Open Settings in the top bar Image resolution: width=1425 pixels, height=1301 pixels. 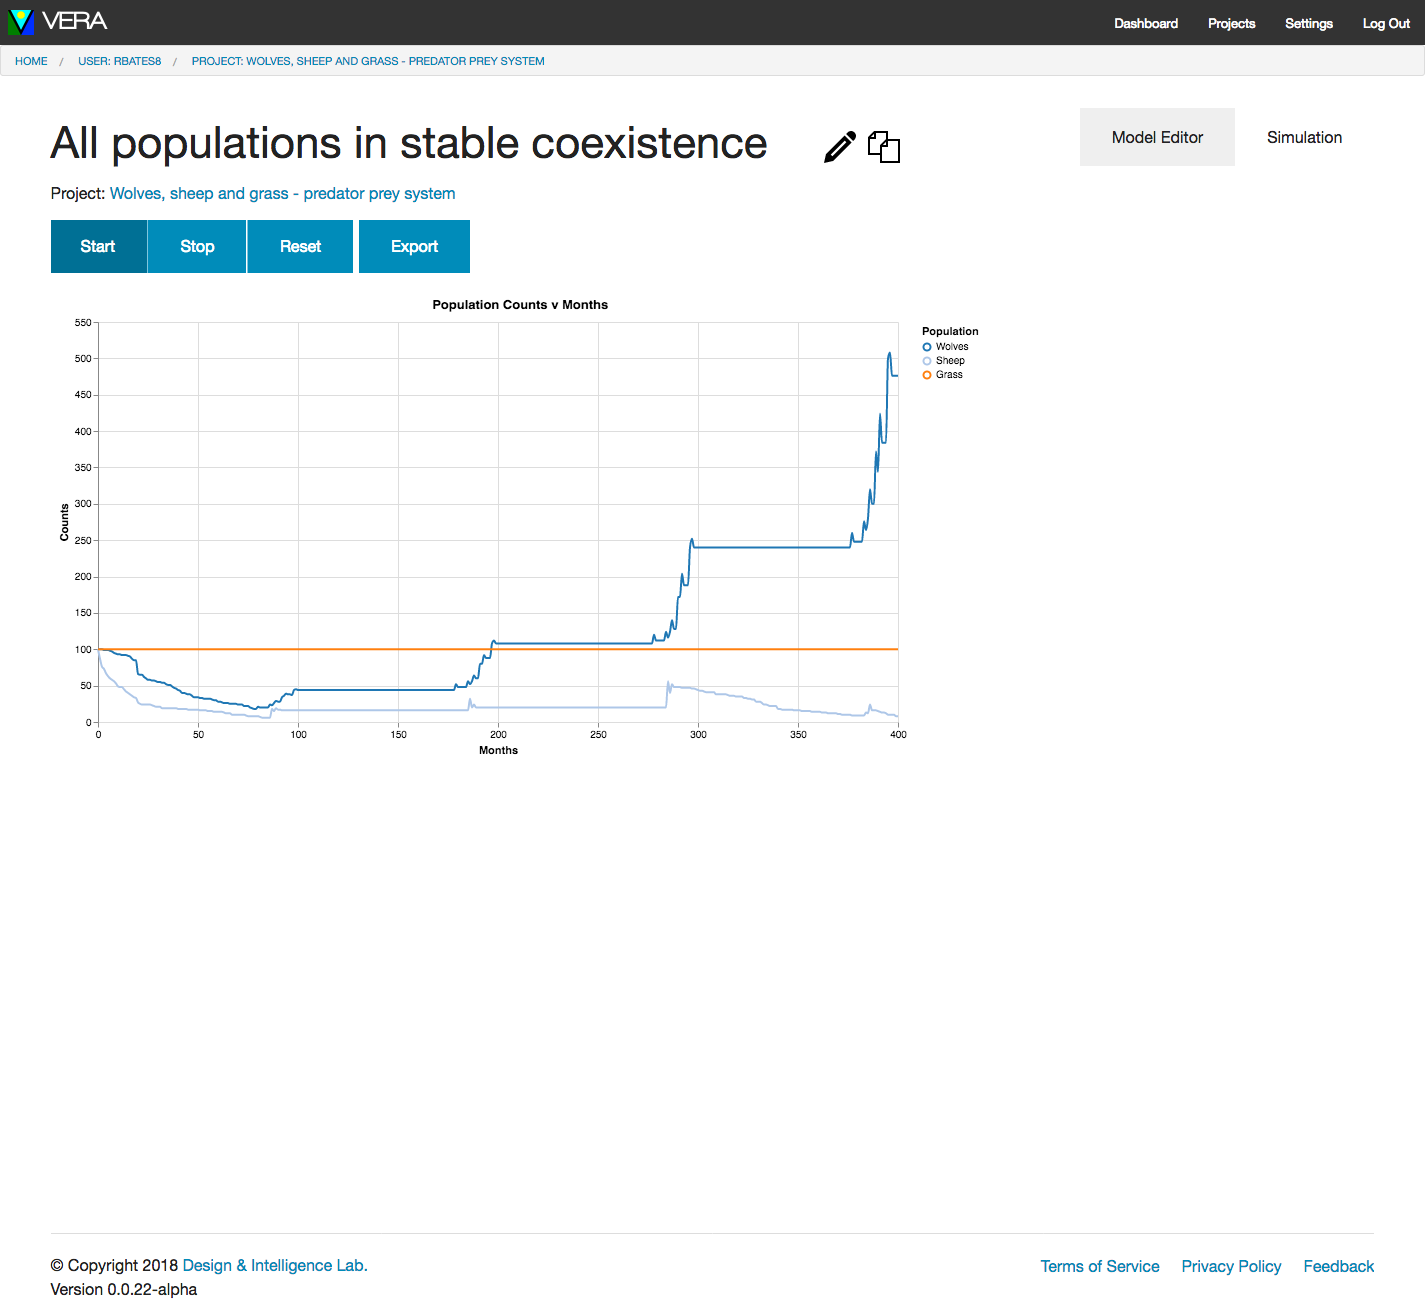click(1308, 23)
